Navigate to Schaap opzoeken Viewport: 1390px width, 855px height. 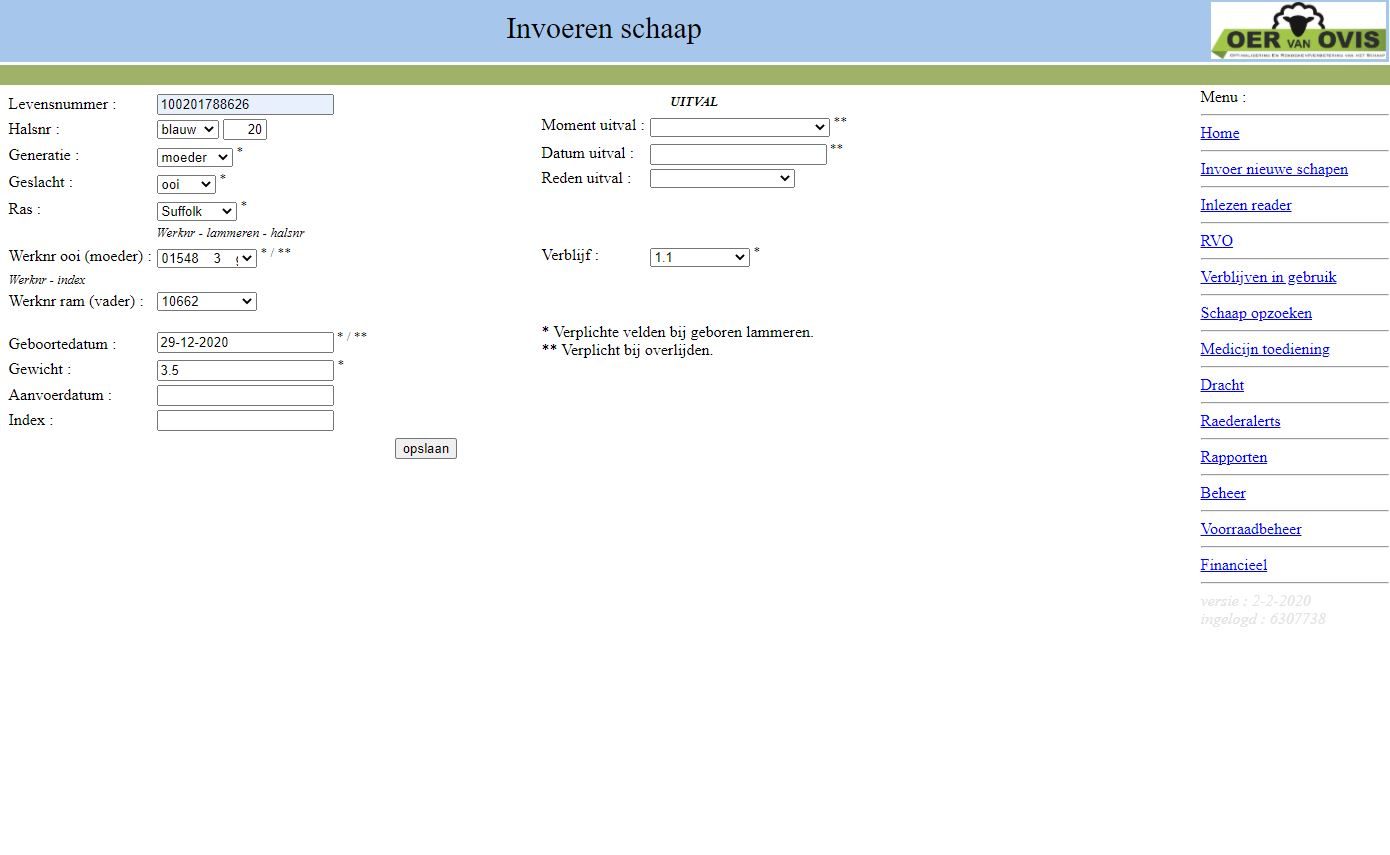[1255, 314]
